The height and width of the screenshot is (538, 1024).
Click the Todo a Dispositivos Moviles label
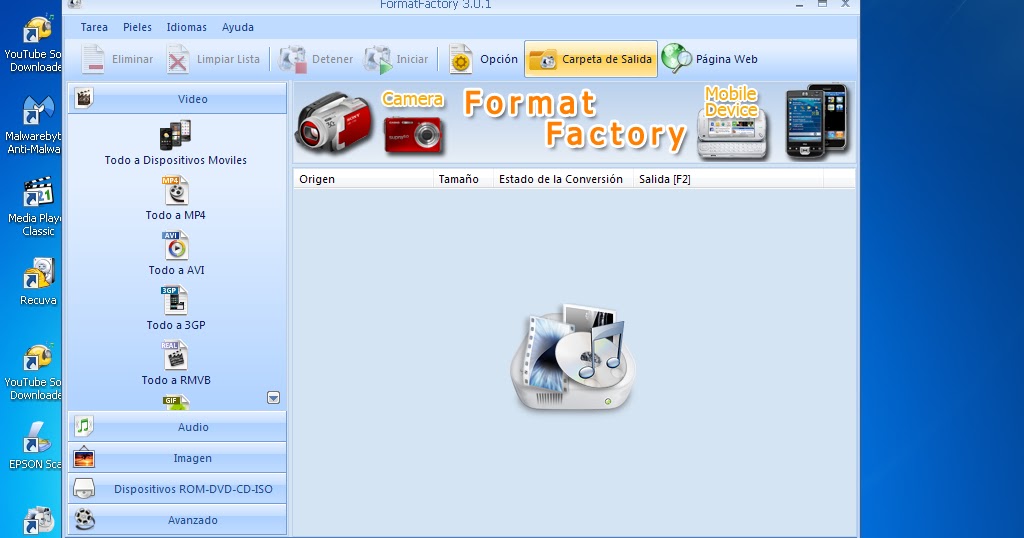[176, 160]
